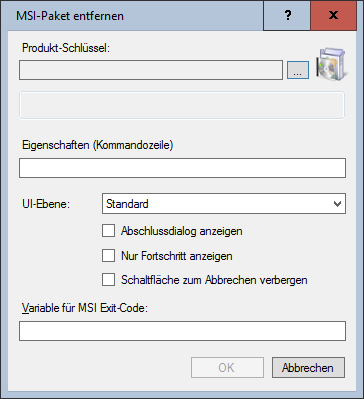Screen dimensions: 364x399
Task: Click the greyed-out OK button
Action: point(227,368)
